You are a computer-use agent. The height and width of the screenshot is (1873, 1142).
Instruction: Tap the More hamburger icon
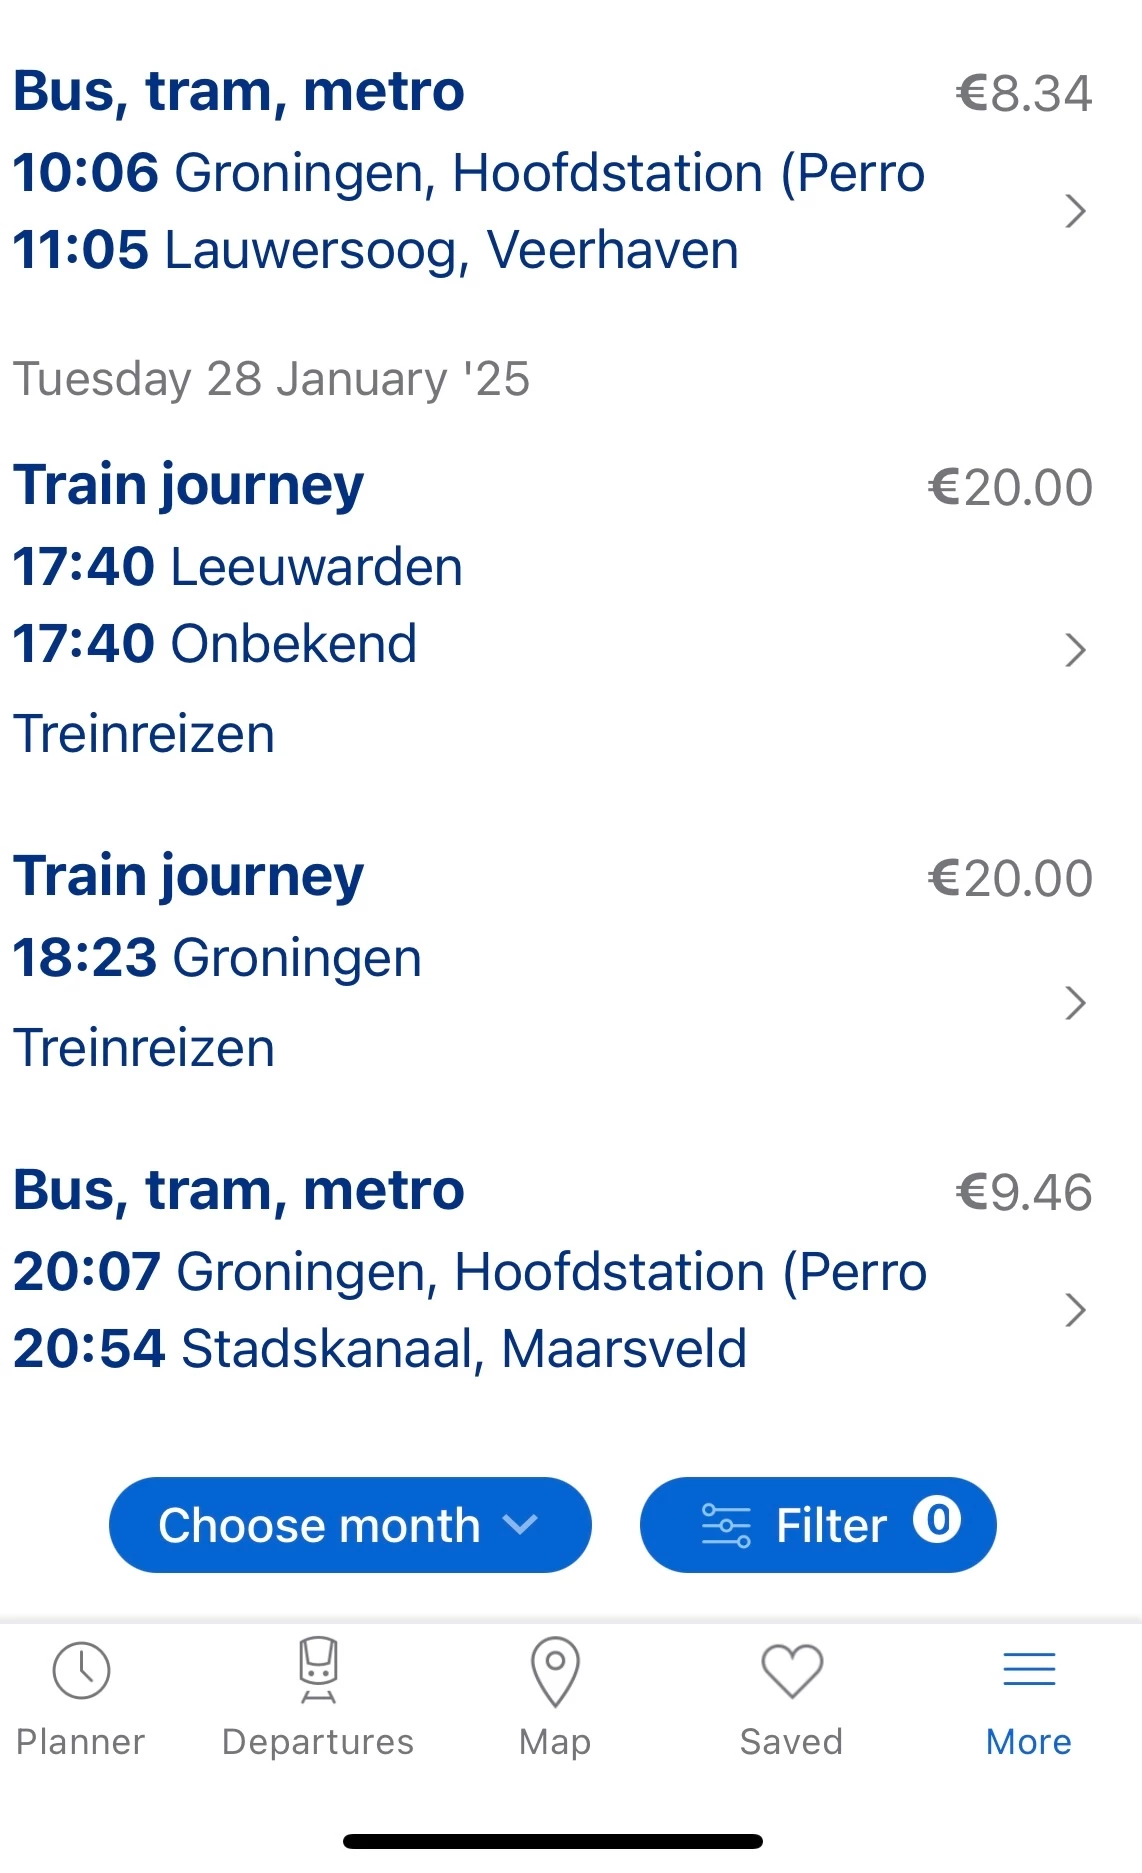pyautogui.click(x=1029, y=1669)
